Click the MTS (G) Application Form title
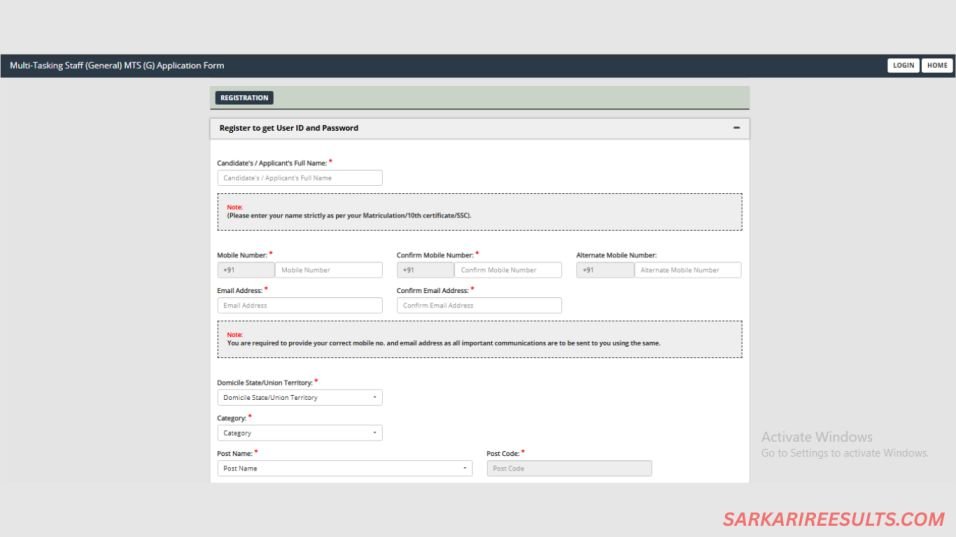This screenshot has width=956, height=537. point(117,66)
